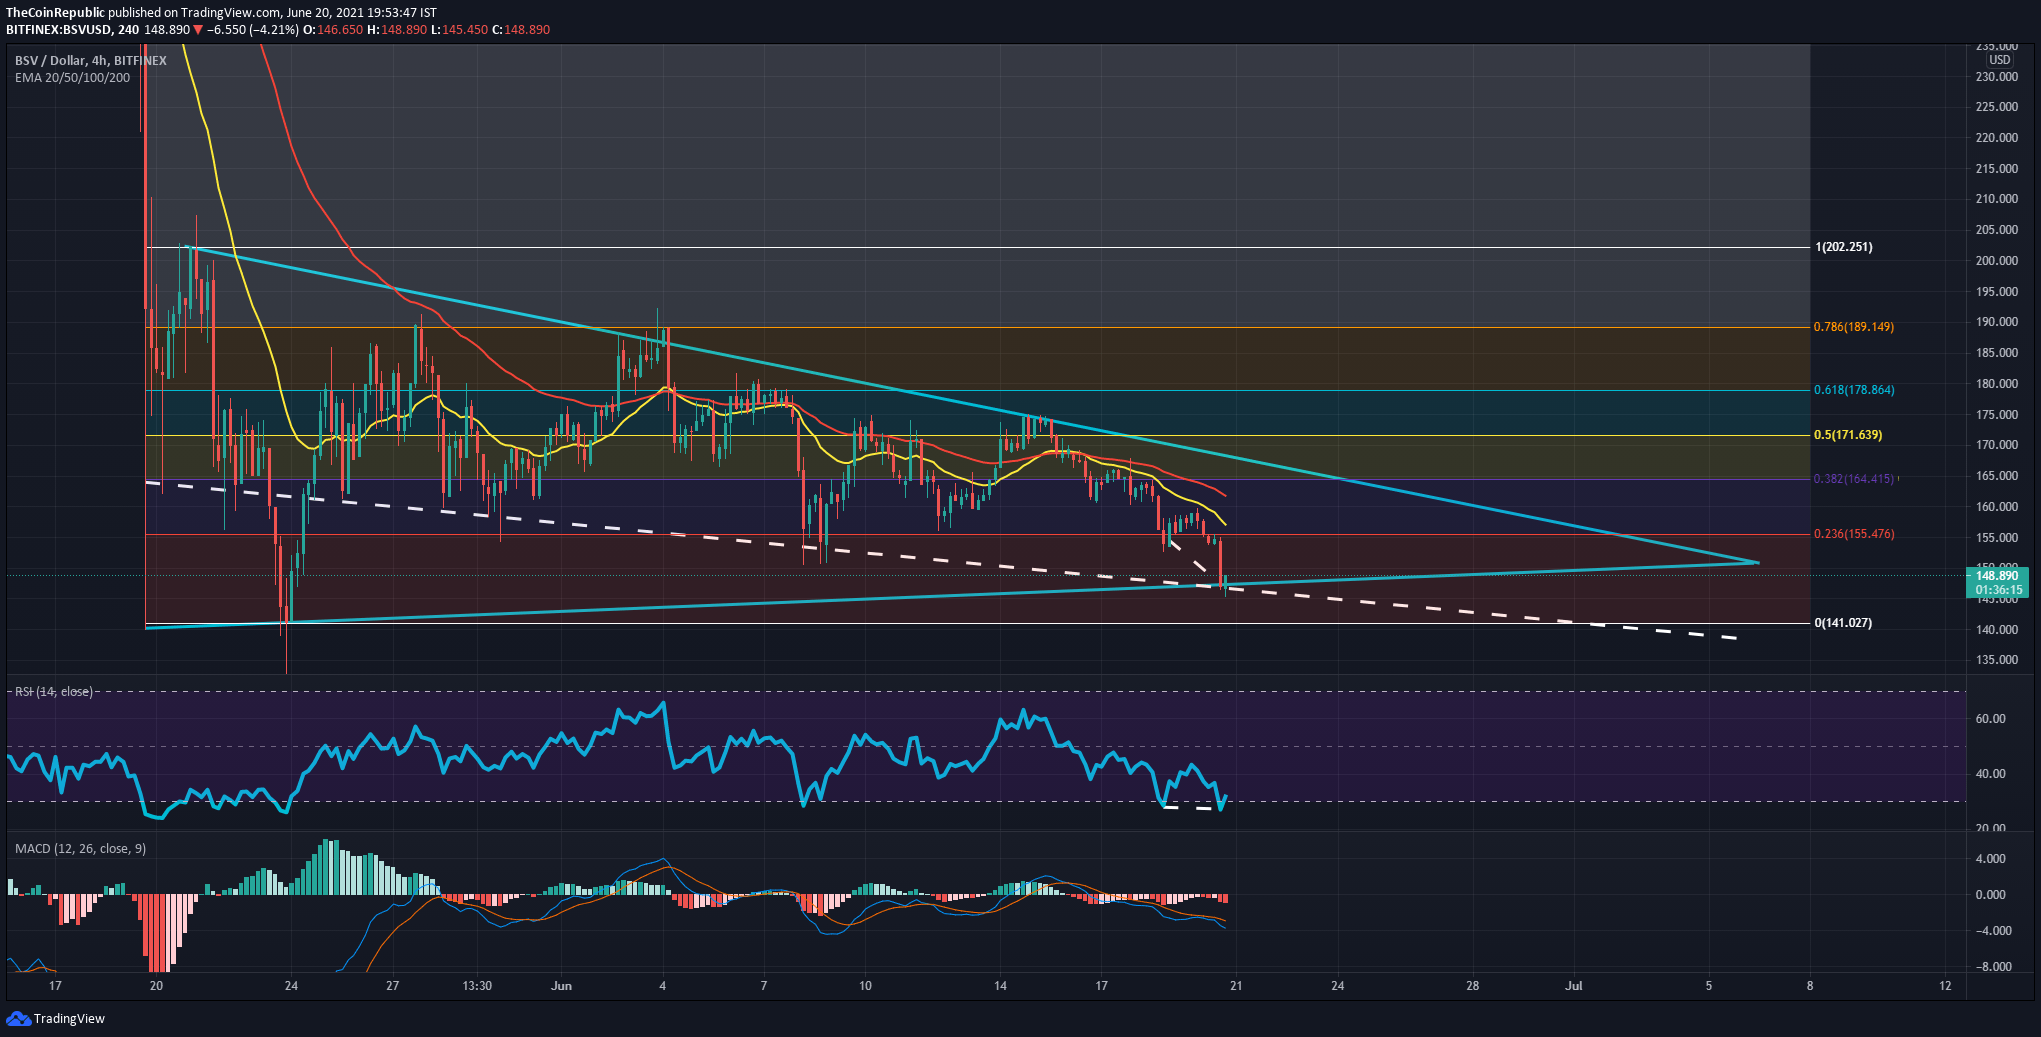
Task: Click the 180.000 price axis label
Action: click(x=1997, y=384)
